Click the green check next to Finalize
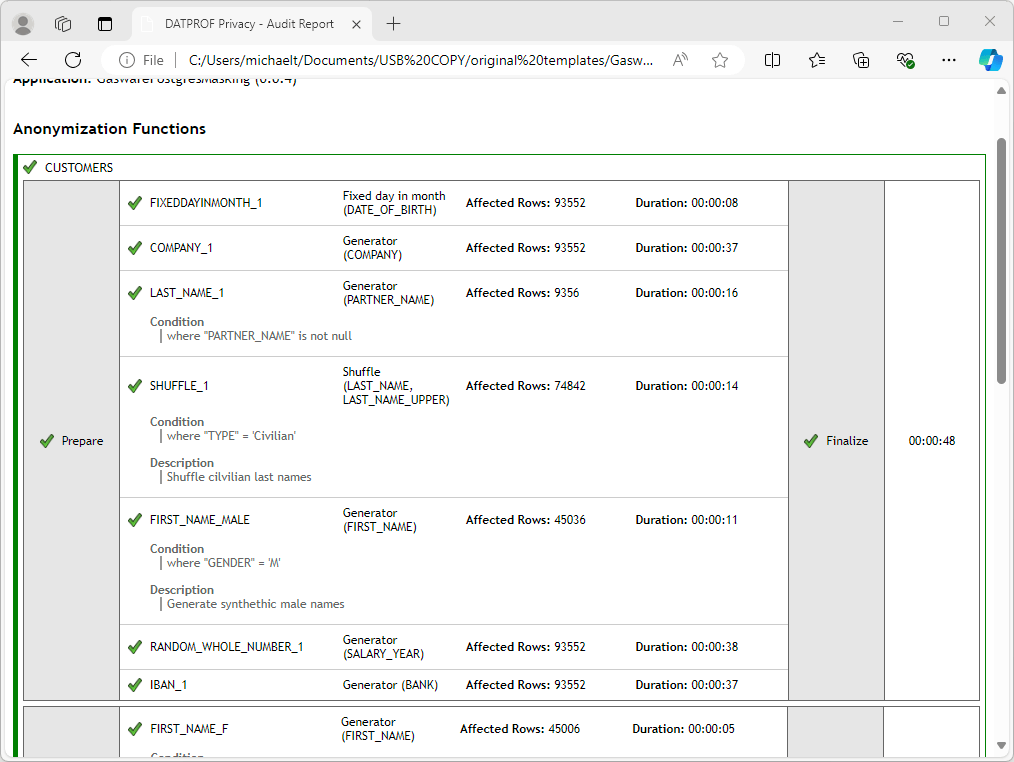Screen dimensions: 1014x762 (x=811, y=441)
